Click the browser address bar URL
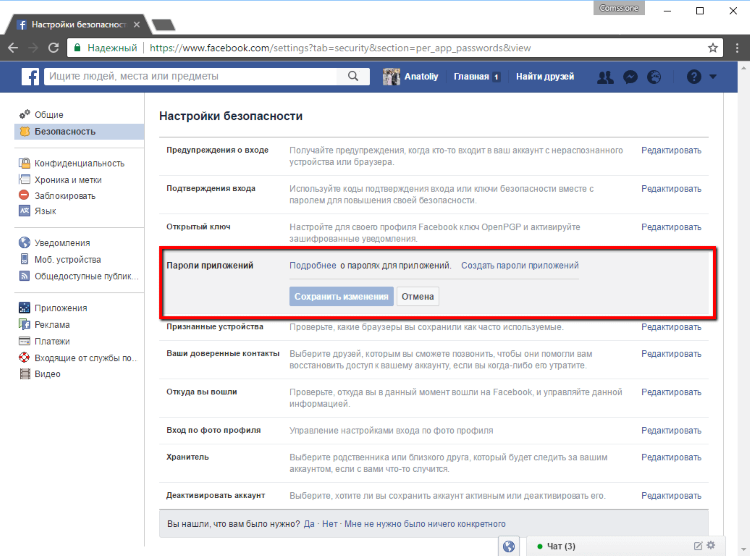Viewport: 750px width, 556px height. 340,48
